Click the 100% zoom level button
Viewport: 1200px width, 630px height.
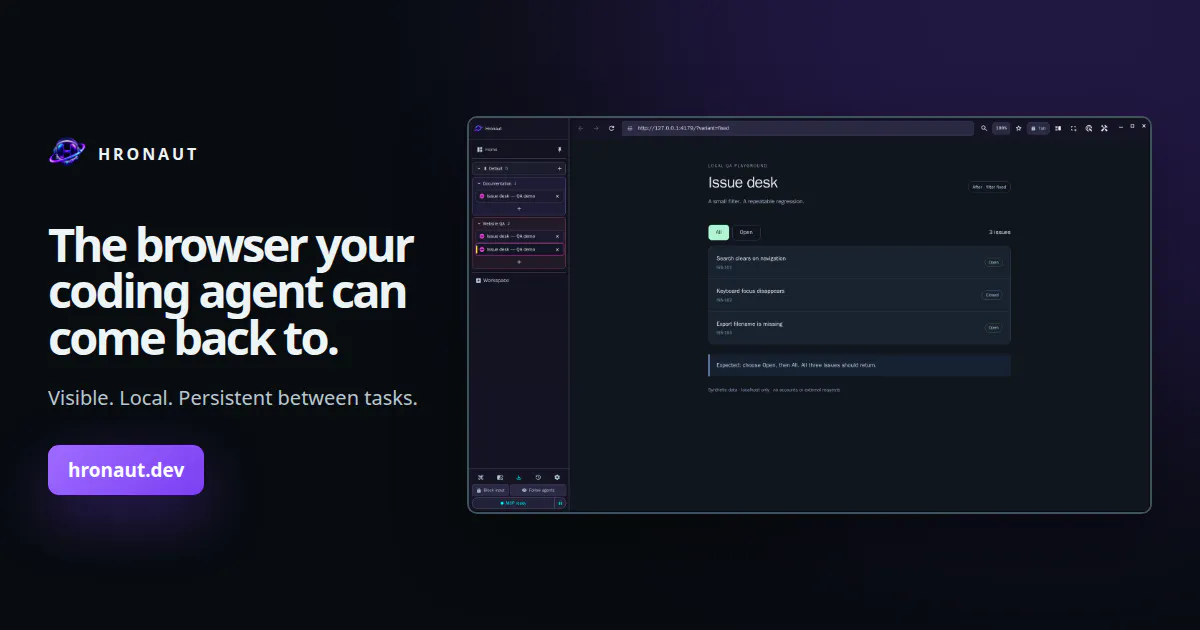pos(1001,128)
